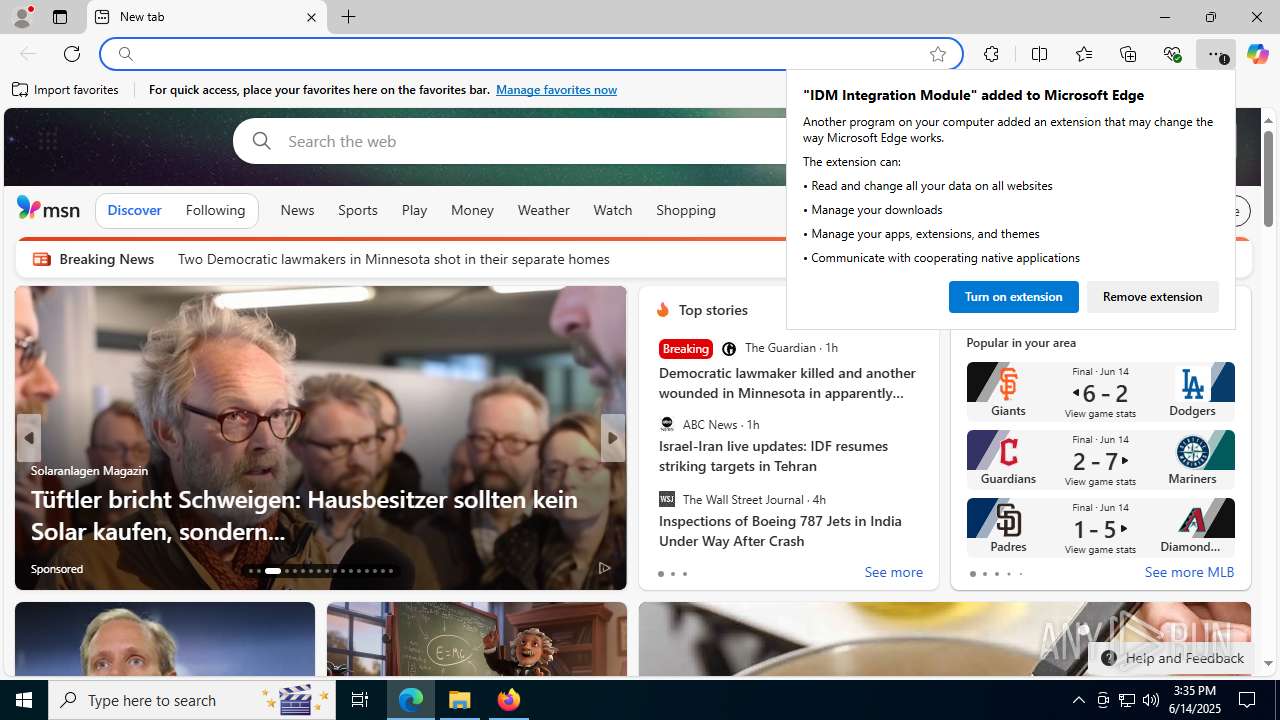The height and width of the screenshot is (720, 1280).
Task: Click Import favorites
Action: [x=66, y=90]
